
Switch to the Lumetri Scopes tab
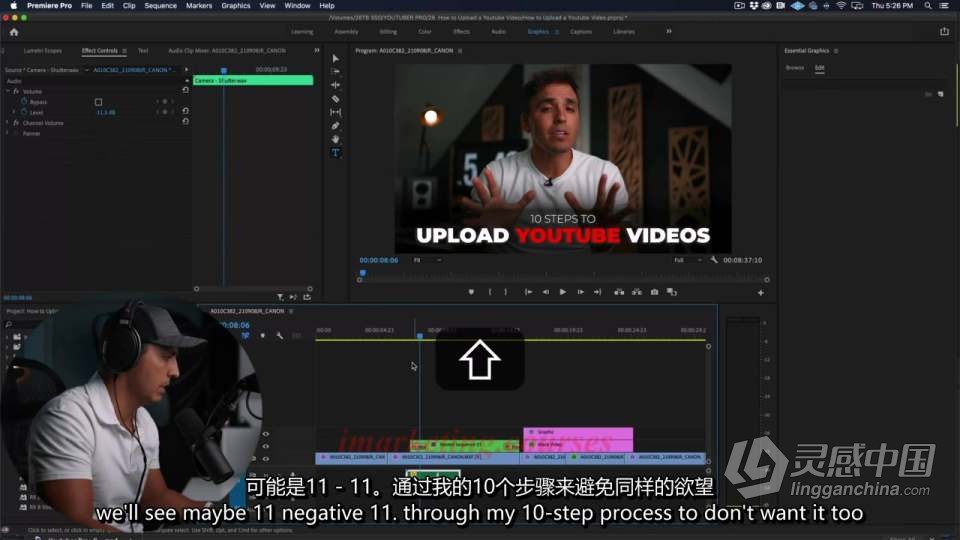coord(42,51)
